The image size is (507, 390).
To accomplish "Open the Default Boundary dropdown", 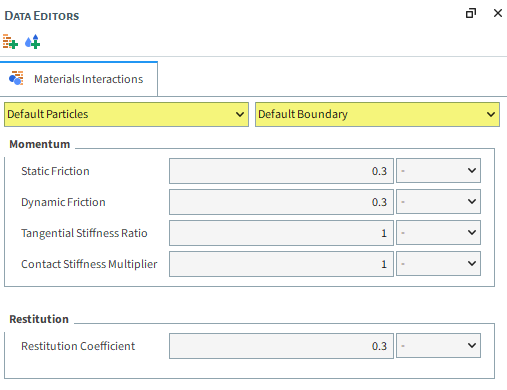I will pyautogui.click(x=377, y=114).
